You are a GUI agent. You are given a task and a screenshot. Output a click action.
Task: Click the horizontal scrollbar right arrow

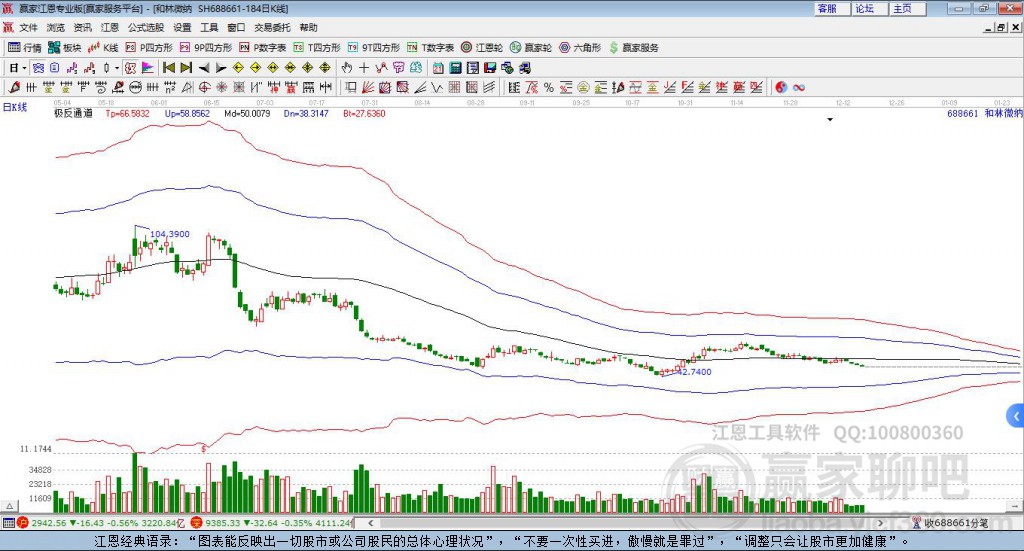click(880, 523)
